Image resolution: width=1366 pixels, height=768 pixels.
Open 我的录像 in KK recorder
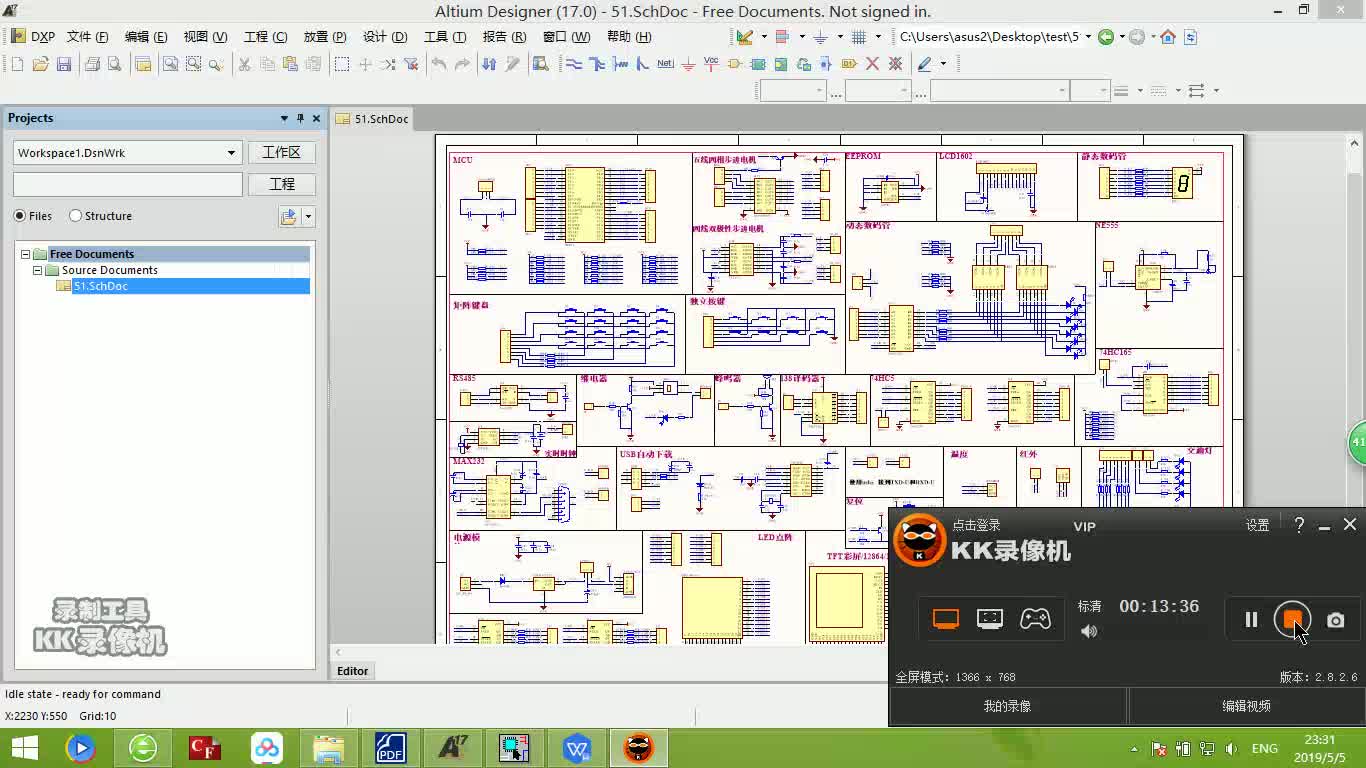point(1007,706)
